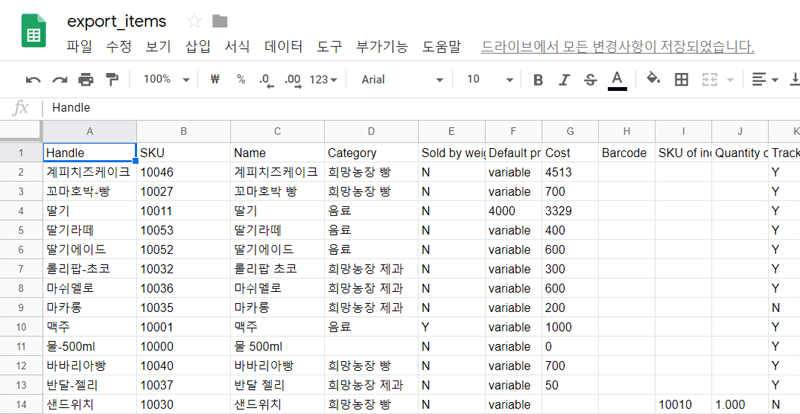
Task: Select cost cell 4513
Action: 570,173
